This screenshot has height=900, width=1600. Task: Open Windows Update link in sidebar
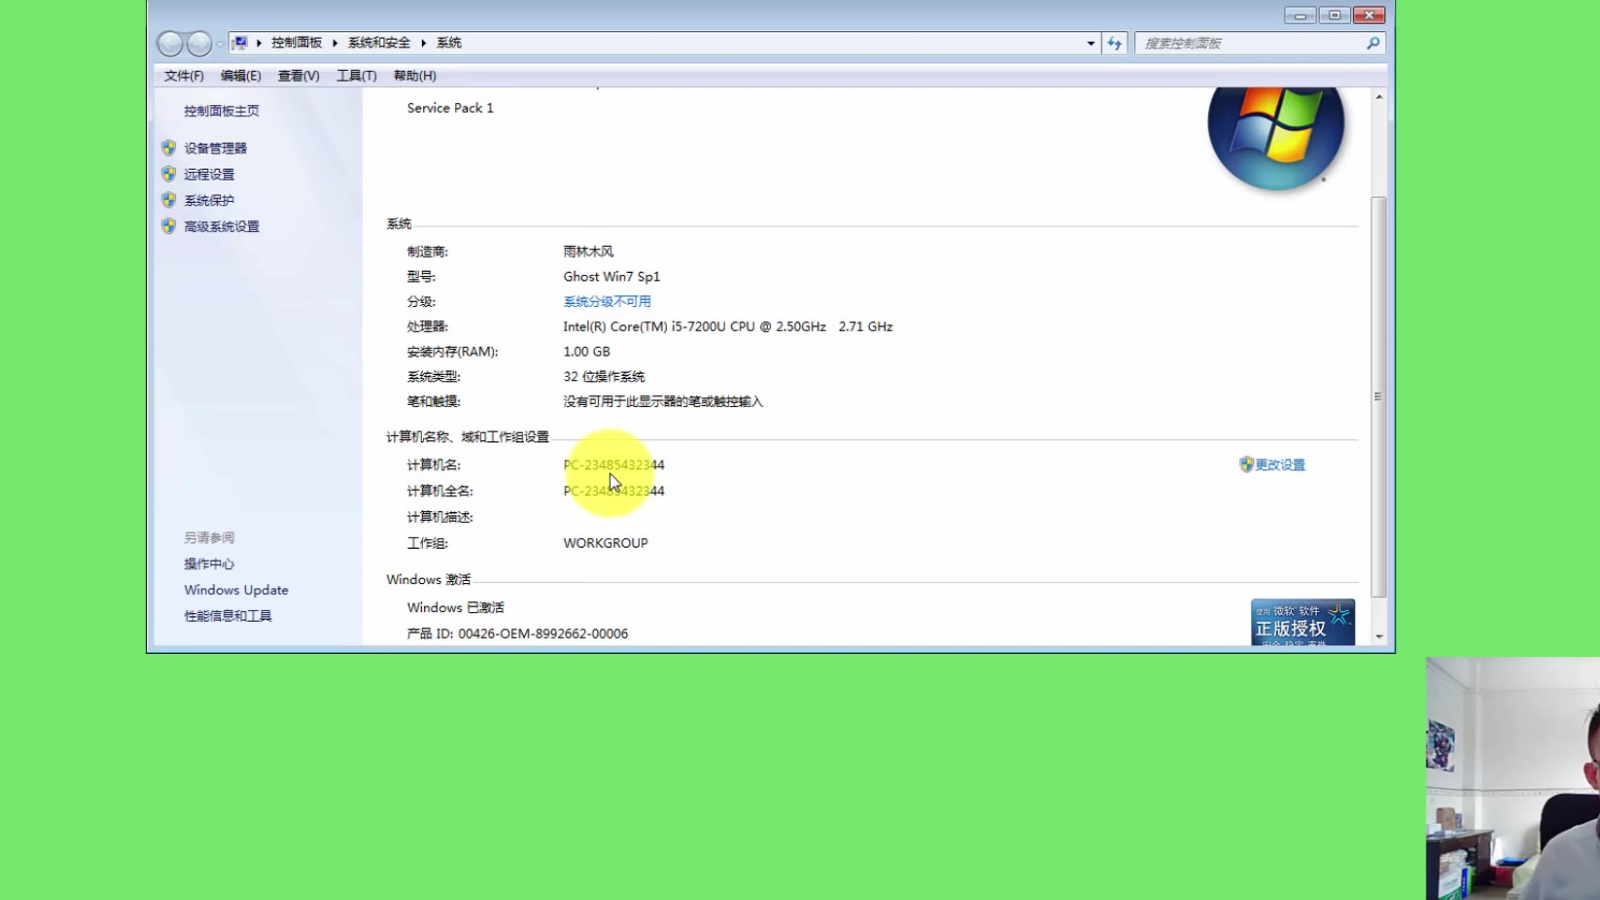(236, 590)
